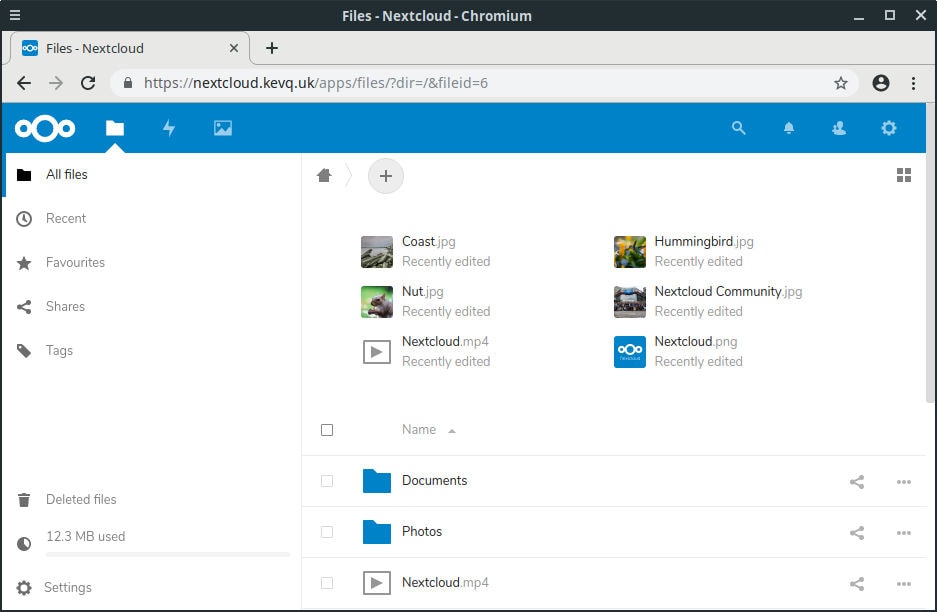Image resolution: width=937 pixels, height=612 pixels.
Task: Click the storage quota usage bar
Action: (x=145, y=555)
